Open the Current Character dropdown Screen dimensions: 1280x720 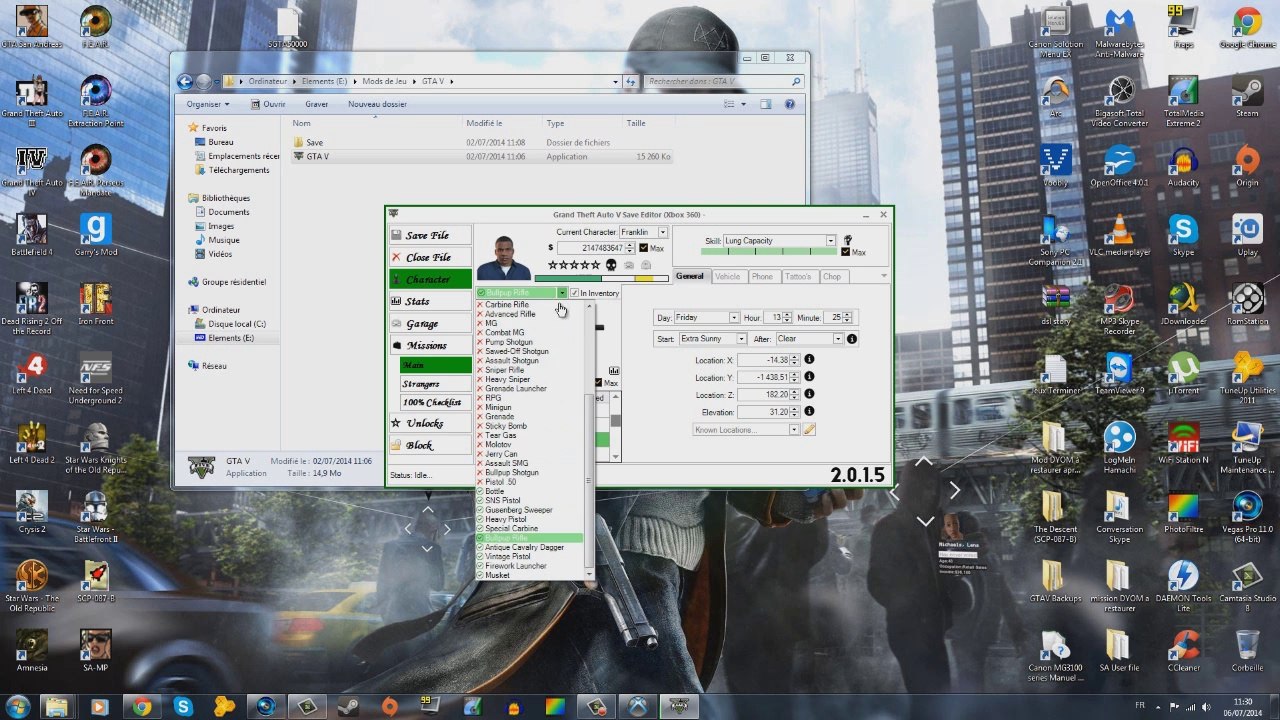(643, 232)
